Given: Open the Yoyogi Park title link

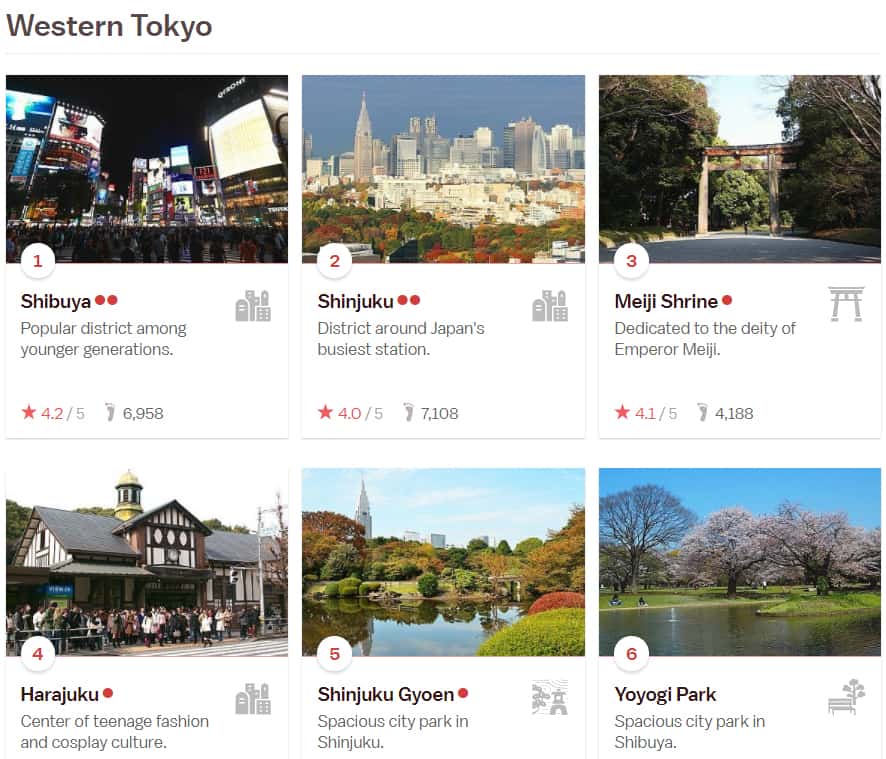Looking at the screenshot, I should (x=665, y=694).
